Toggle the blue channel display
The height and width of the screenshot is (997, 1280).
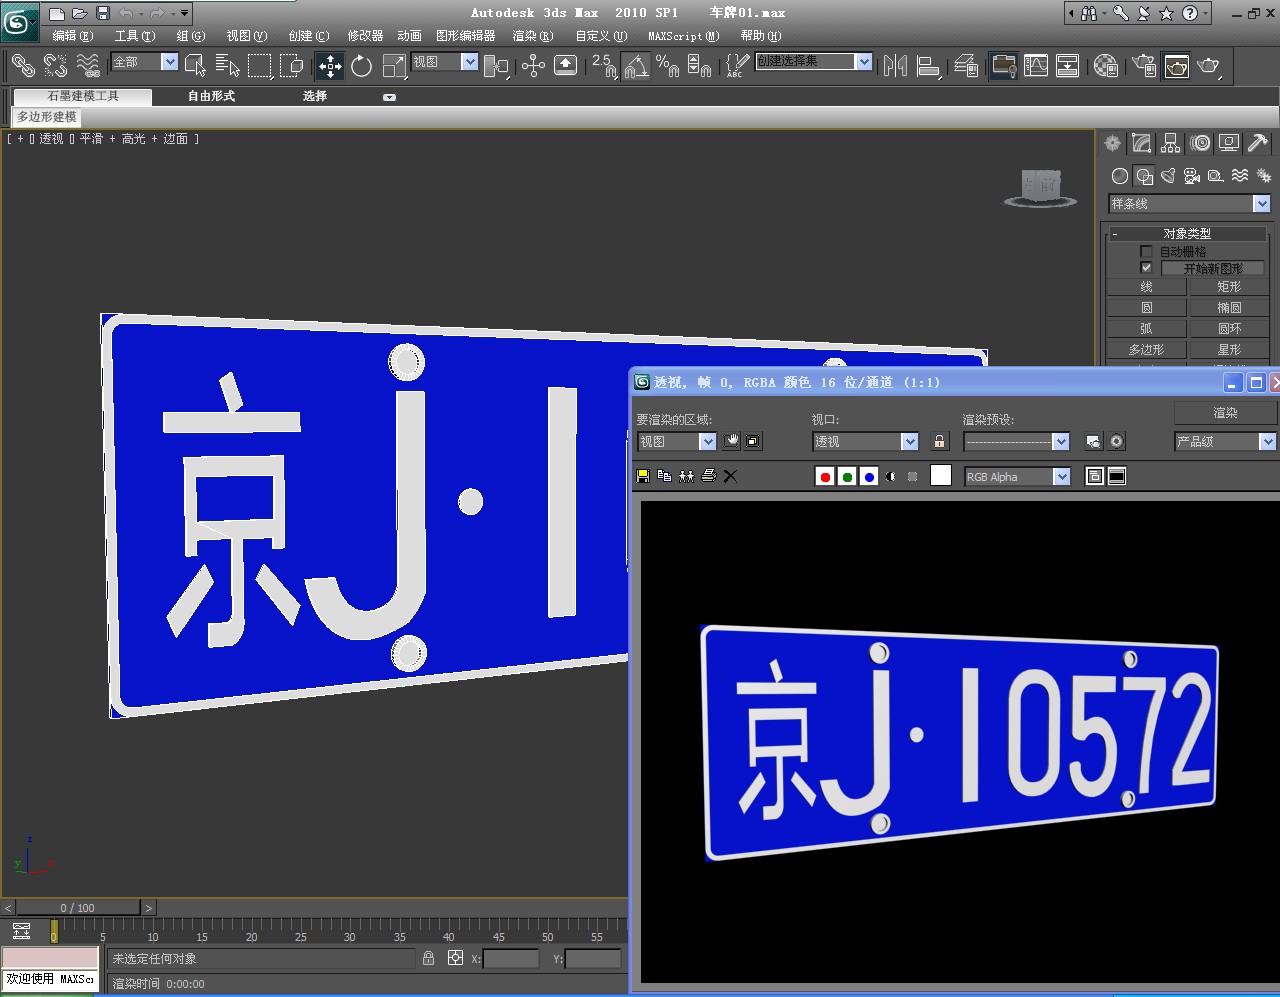[x=869, y=477]
